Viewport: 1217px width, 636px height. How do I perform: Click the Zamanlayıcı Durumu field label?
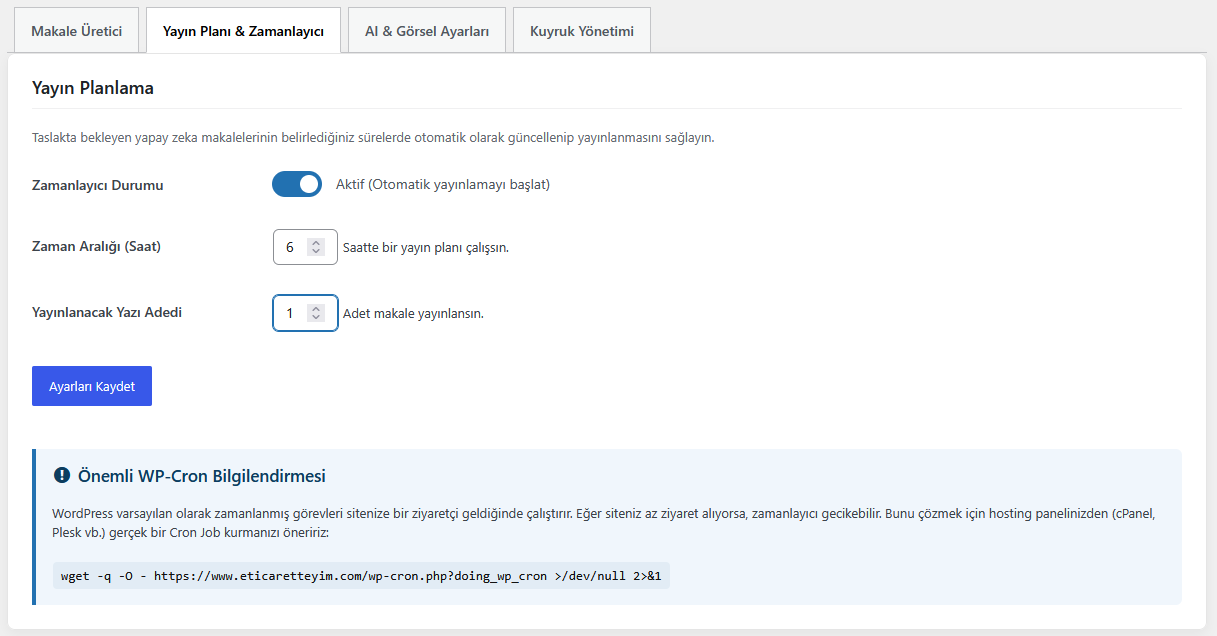(x=98, y=185)
